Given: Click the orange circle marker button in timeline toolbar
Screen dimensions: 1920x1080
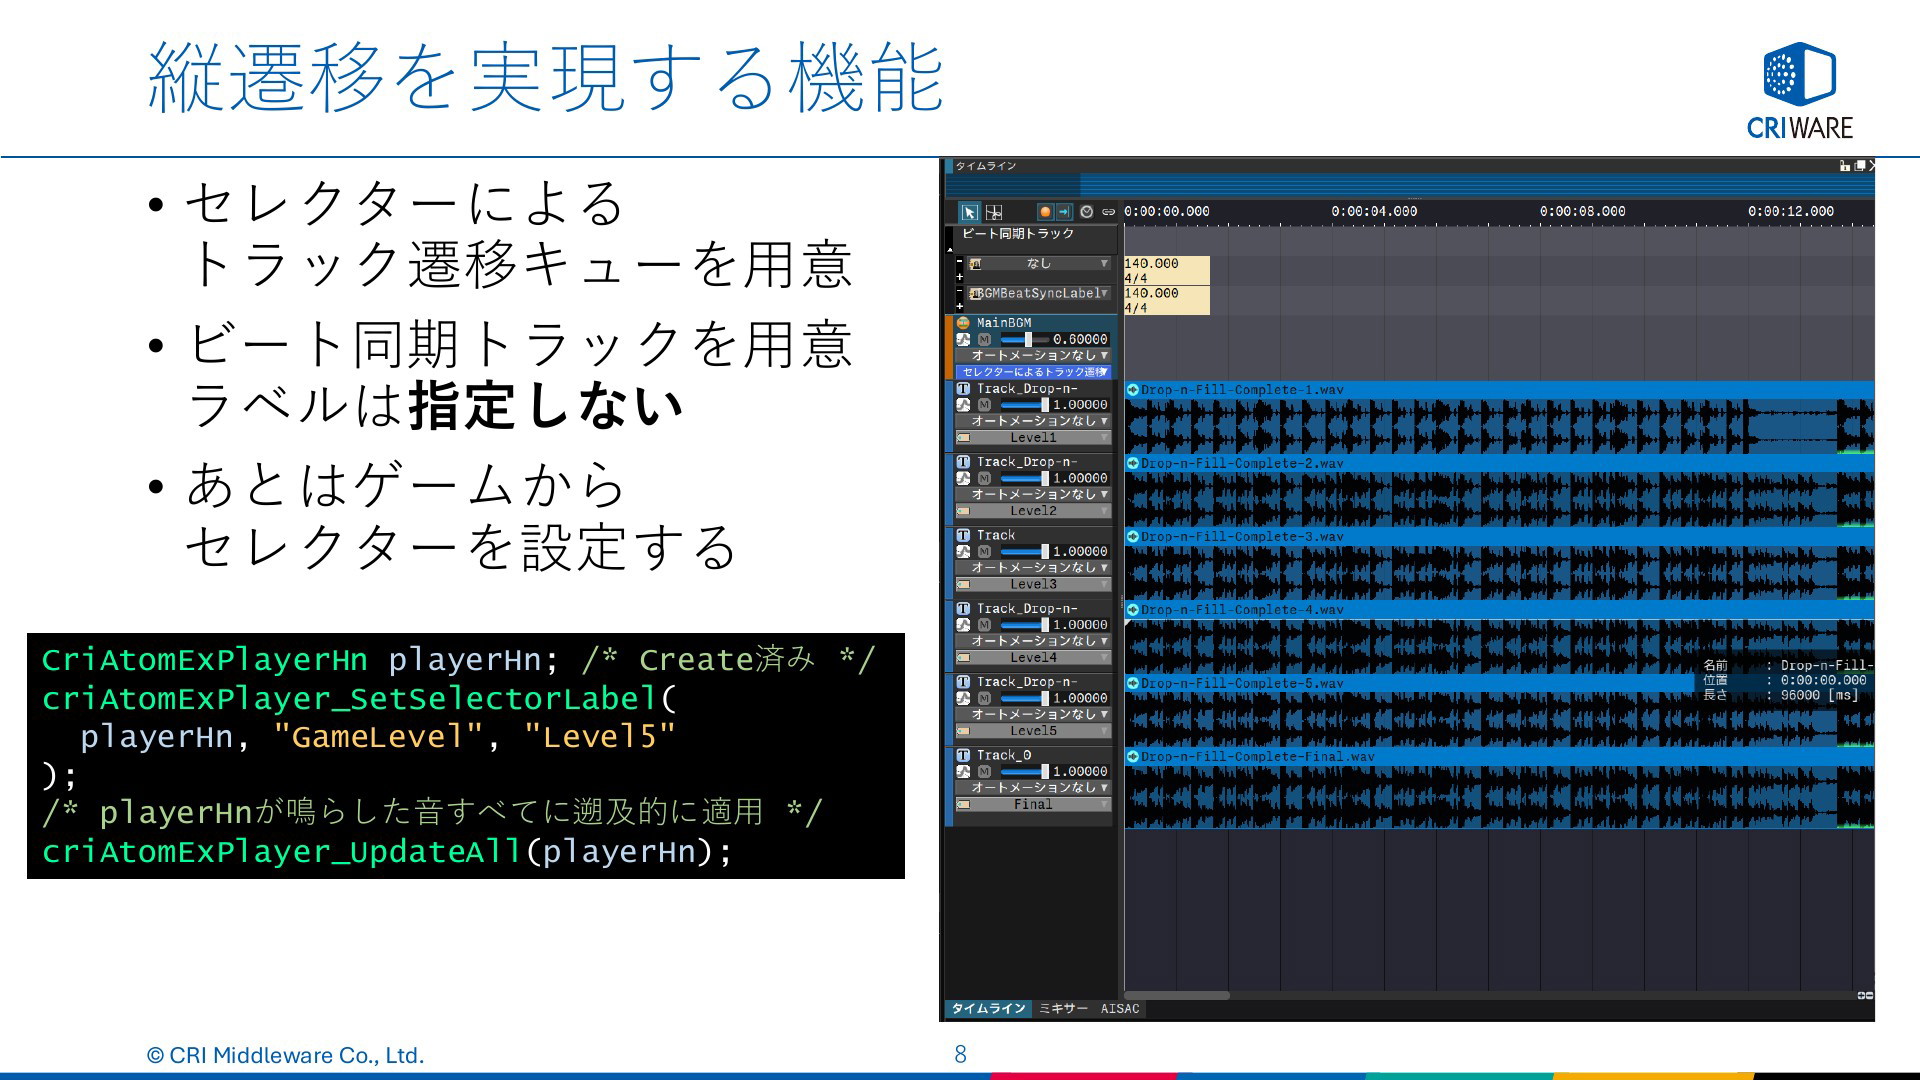Looking at the screenshot, I should 1045,212.
